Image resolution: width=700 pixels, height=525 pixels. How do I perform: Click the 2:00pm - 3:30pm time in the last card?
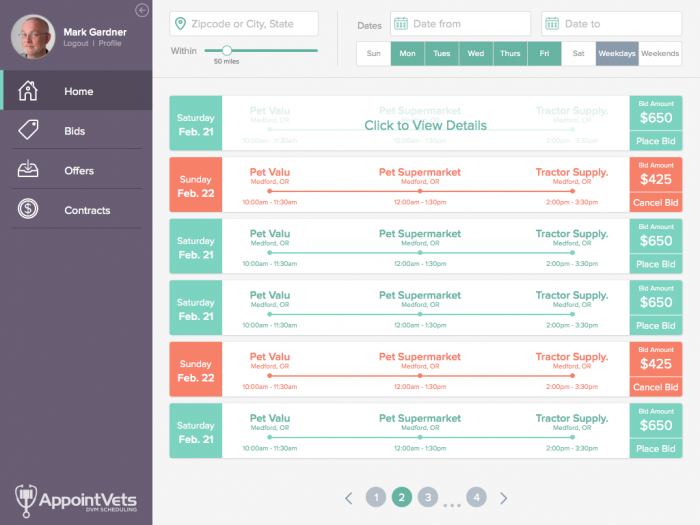coord(572,448)
